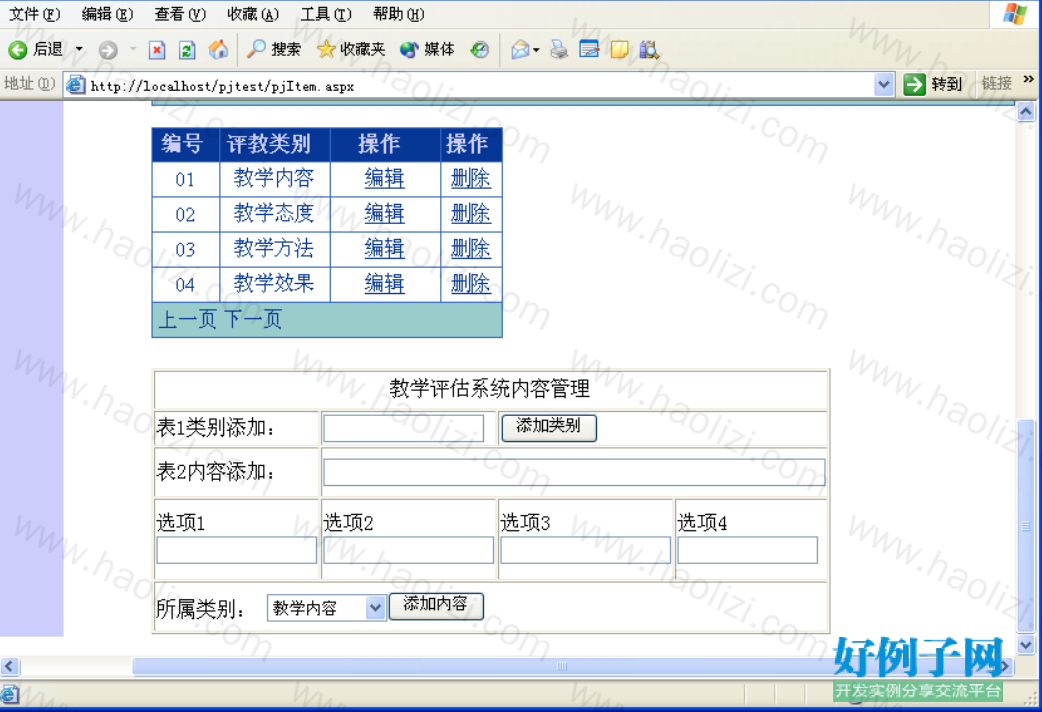Click 编辑 link for 教学态度 row
This screenshot has height=712, width=1042.
tap(384, 213)
